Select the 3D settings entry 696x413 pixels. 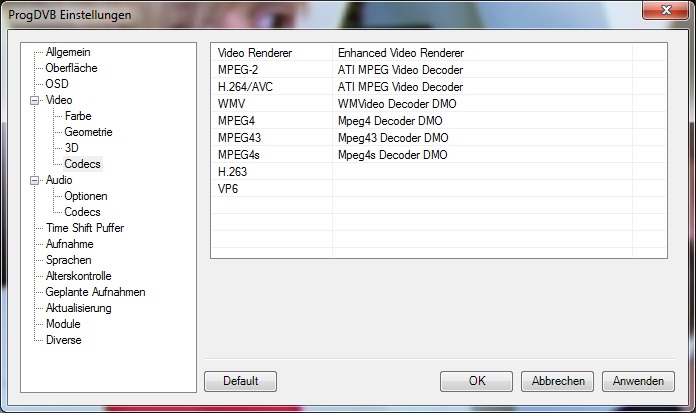71,148
